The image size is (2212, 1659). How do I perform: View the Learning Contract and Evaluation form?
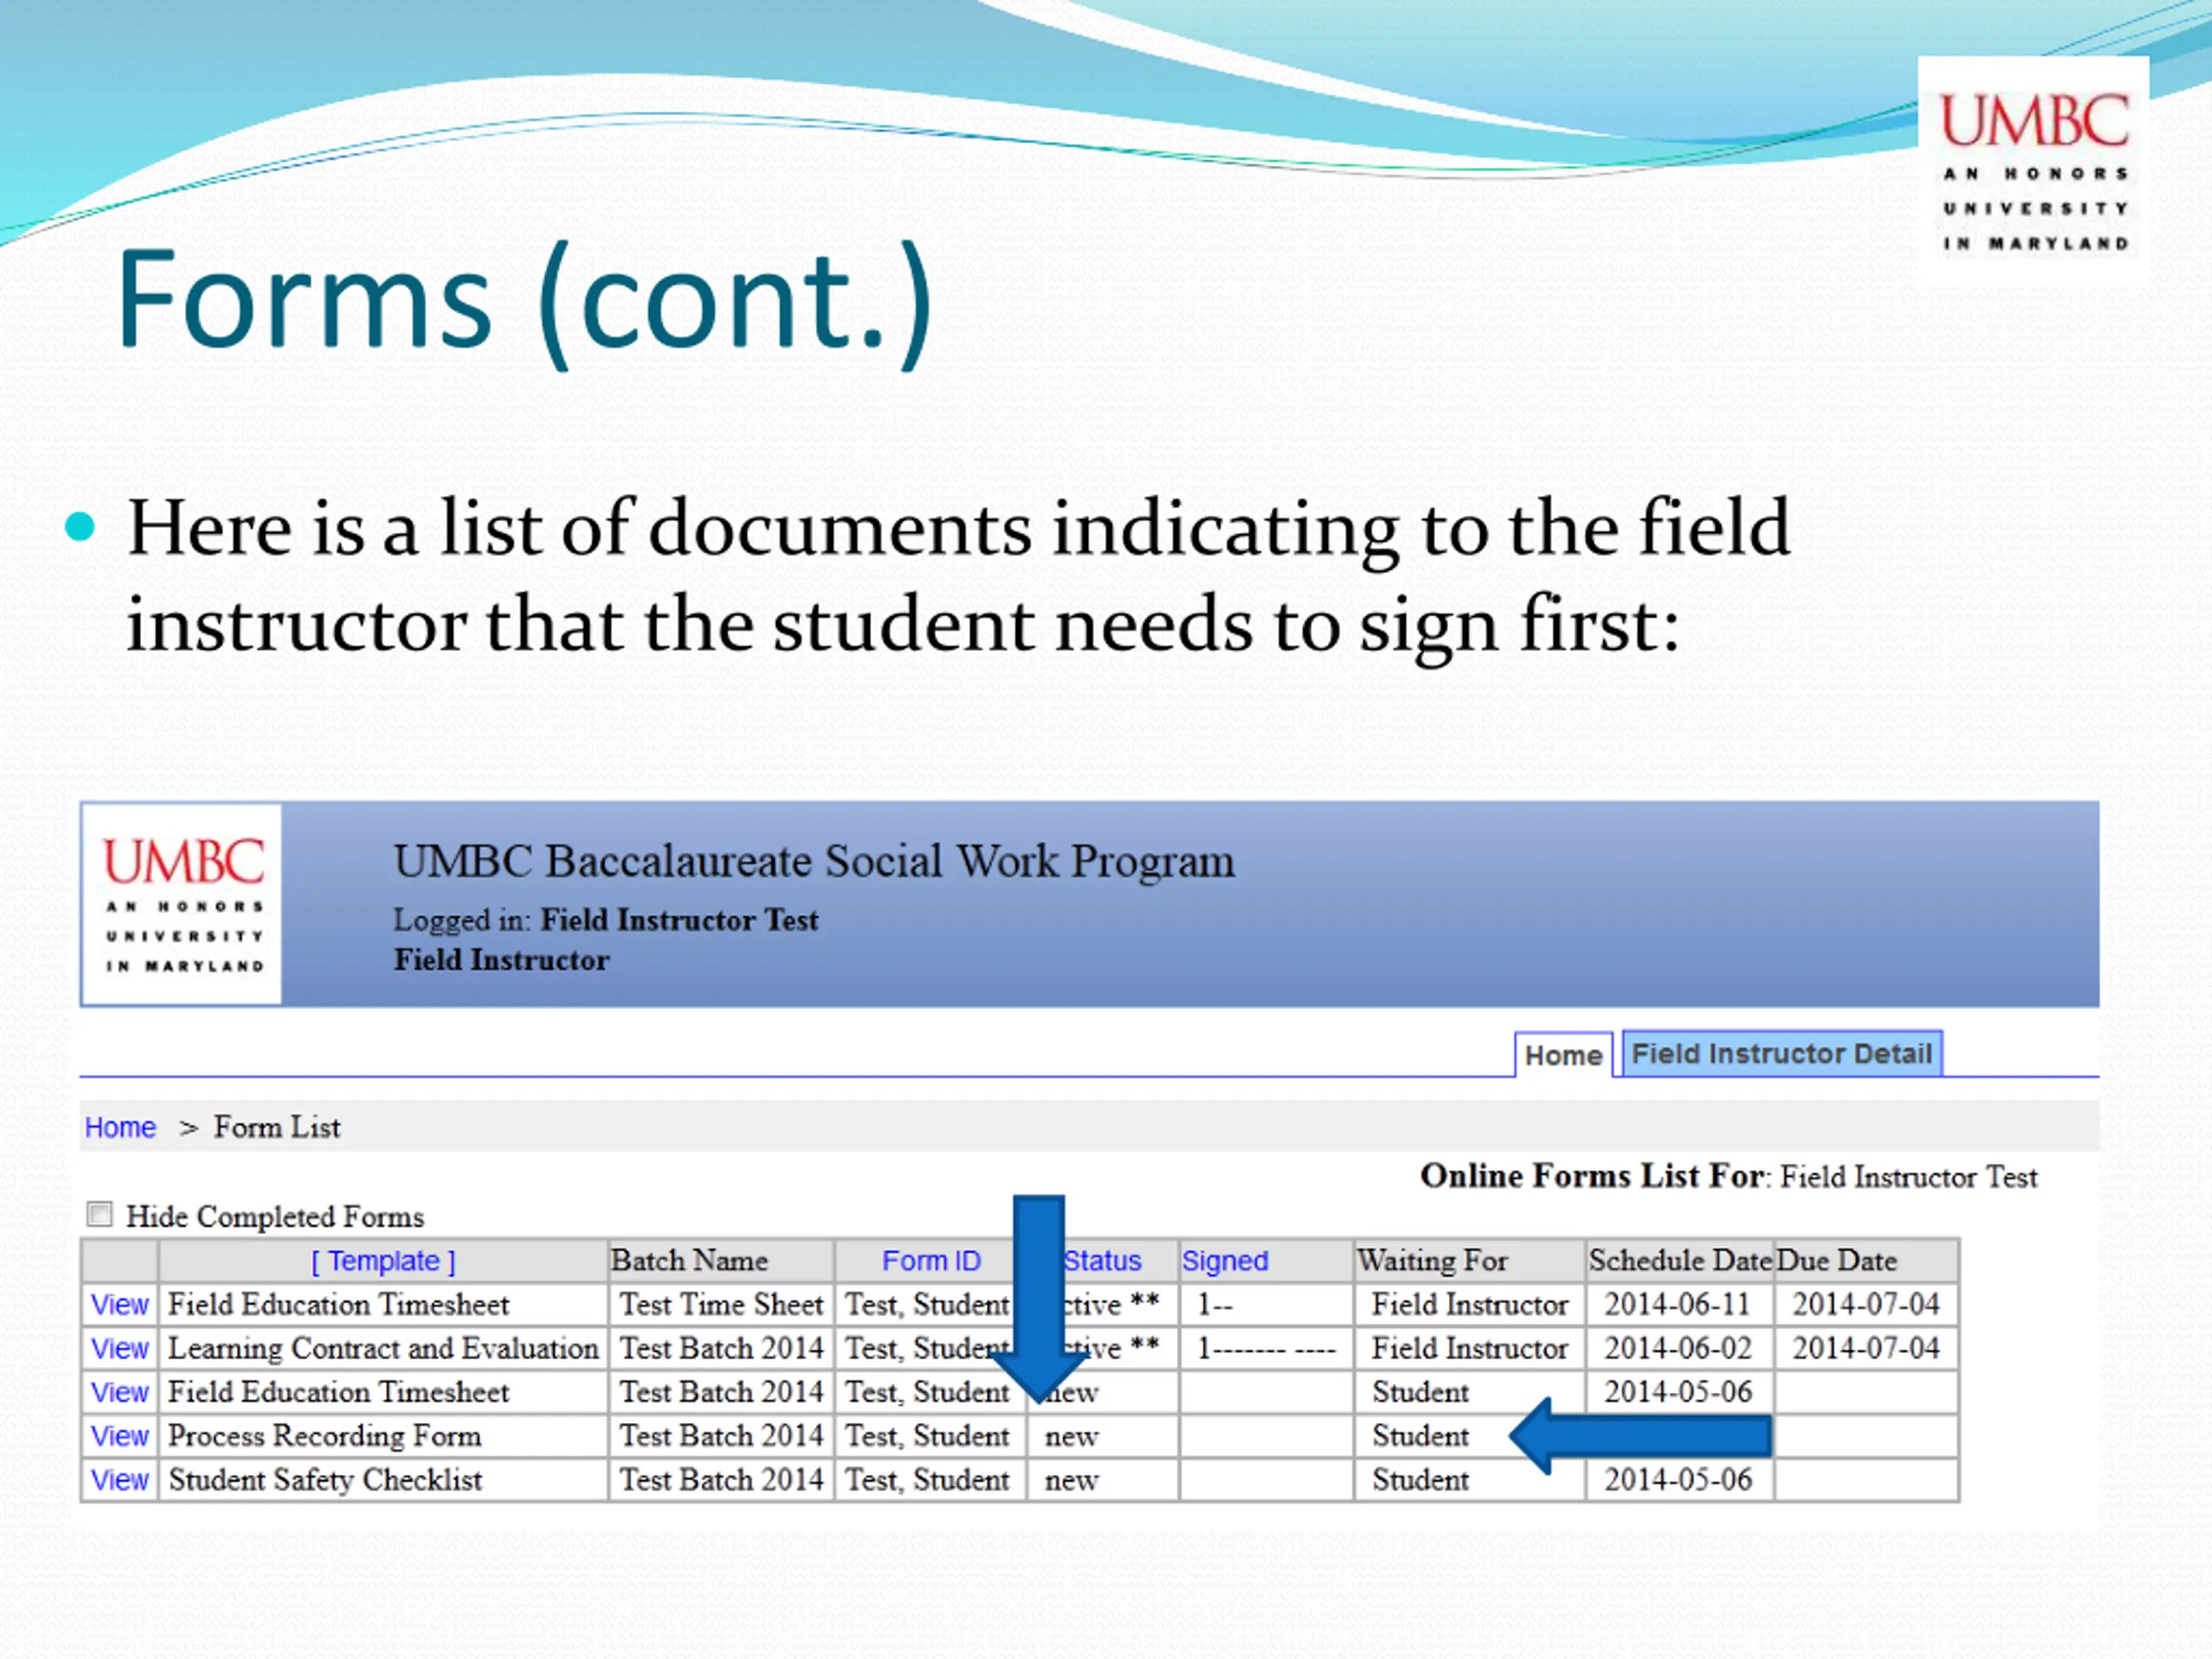[x=119, y=1348]
